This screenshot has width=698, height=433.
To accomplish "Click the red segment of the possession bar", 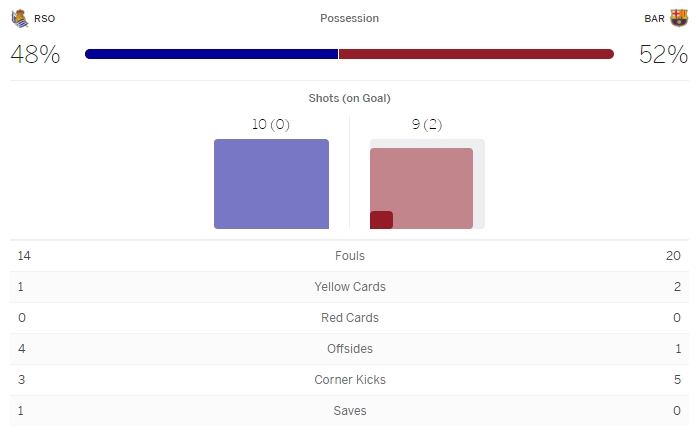I will point(476,54).
